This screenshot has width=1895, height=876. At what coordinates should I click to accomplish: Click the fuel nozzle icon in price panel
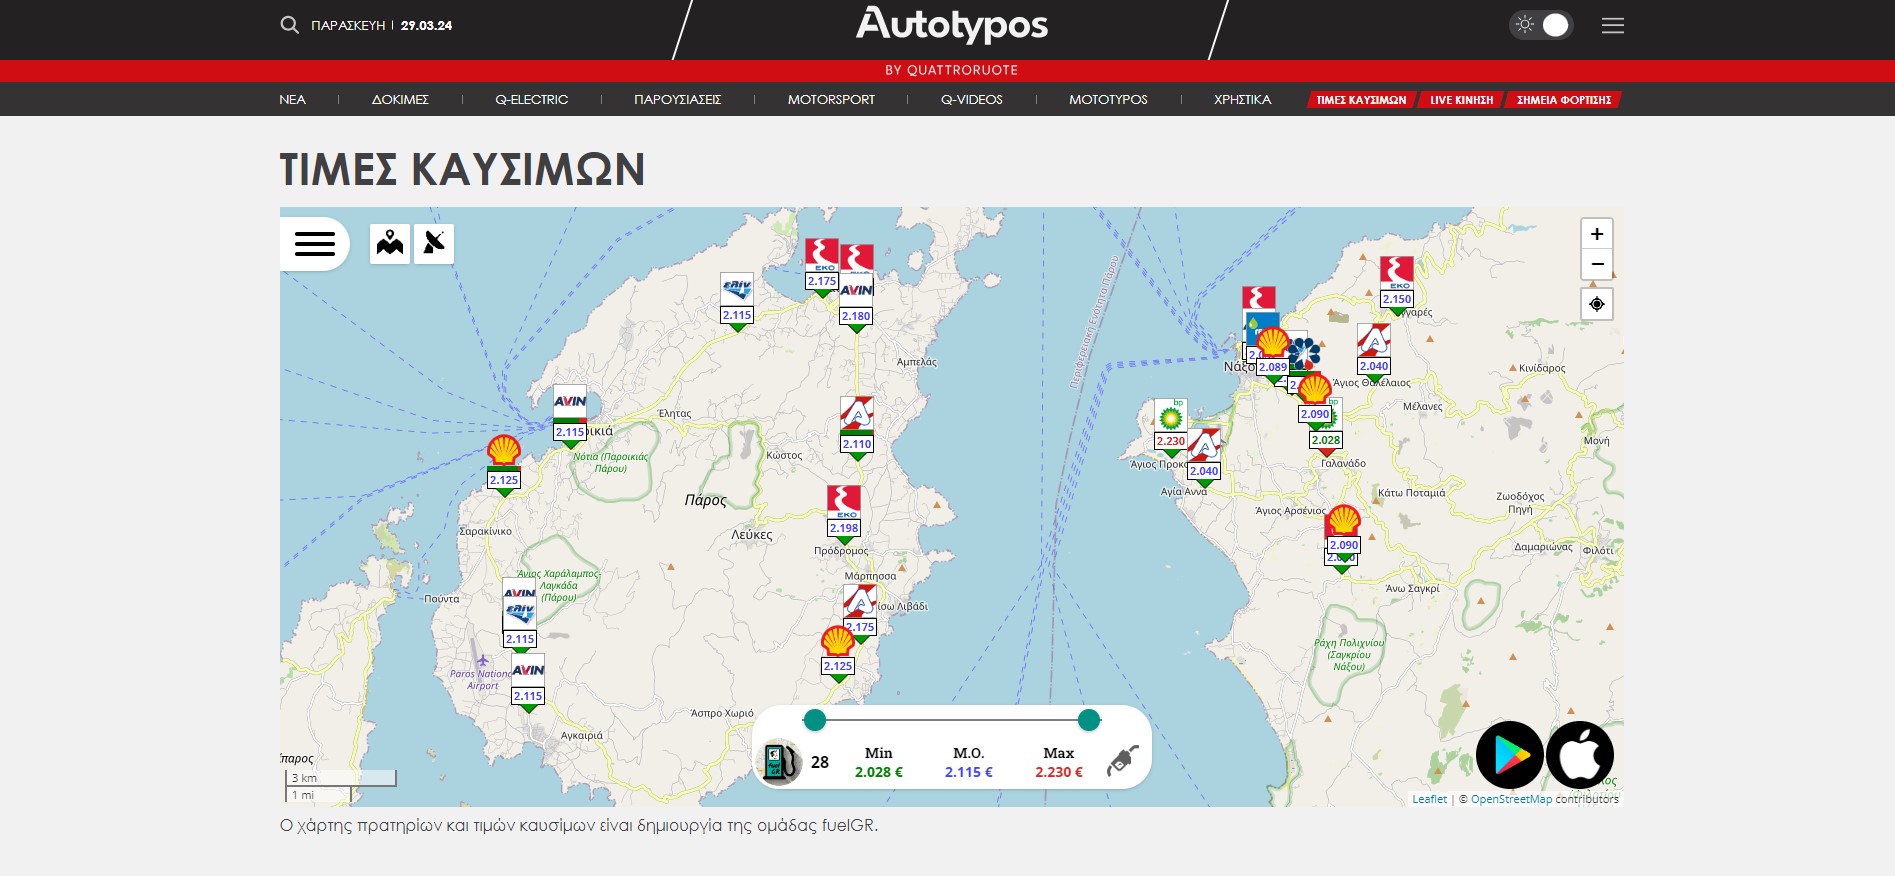tap(1124, 760)
